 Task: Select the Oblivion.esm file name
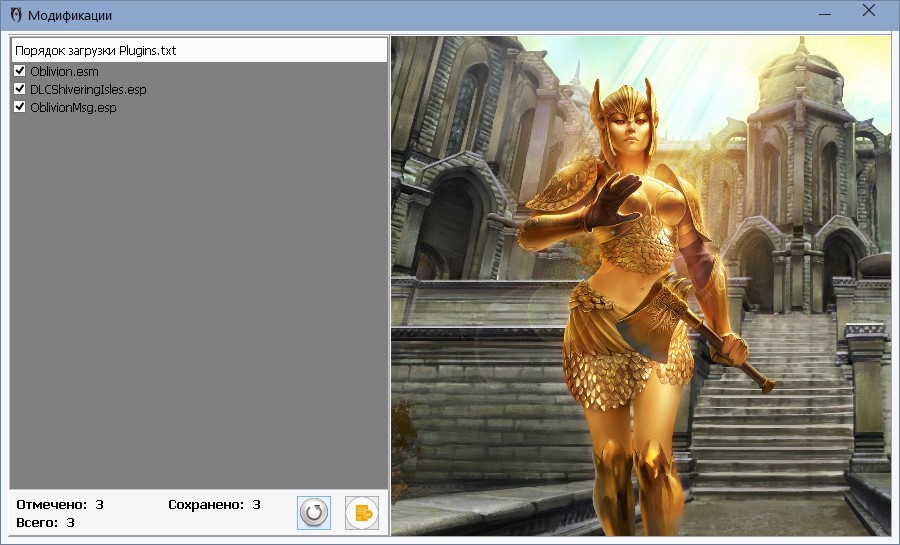(x=64, y=72)
